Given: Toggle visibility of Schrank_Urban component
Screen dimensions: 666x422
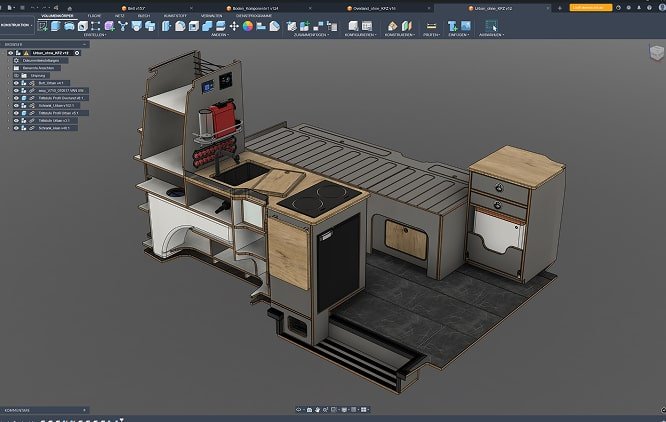Looking at the screenshot, I should coord(17,105).
